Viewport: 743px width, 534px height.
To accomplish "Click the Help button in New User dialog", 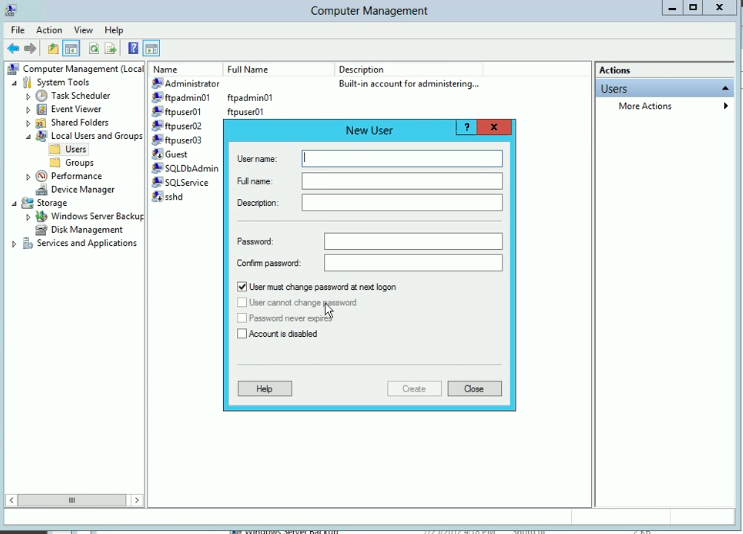I will [x=264, y=389].
